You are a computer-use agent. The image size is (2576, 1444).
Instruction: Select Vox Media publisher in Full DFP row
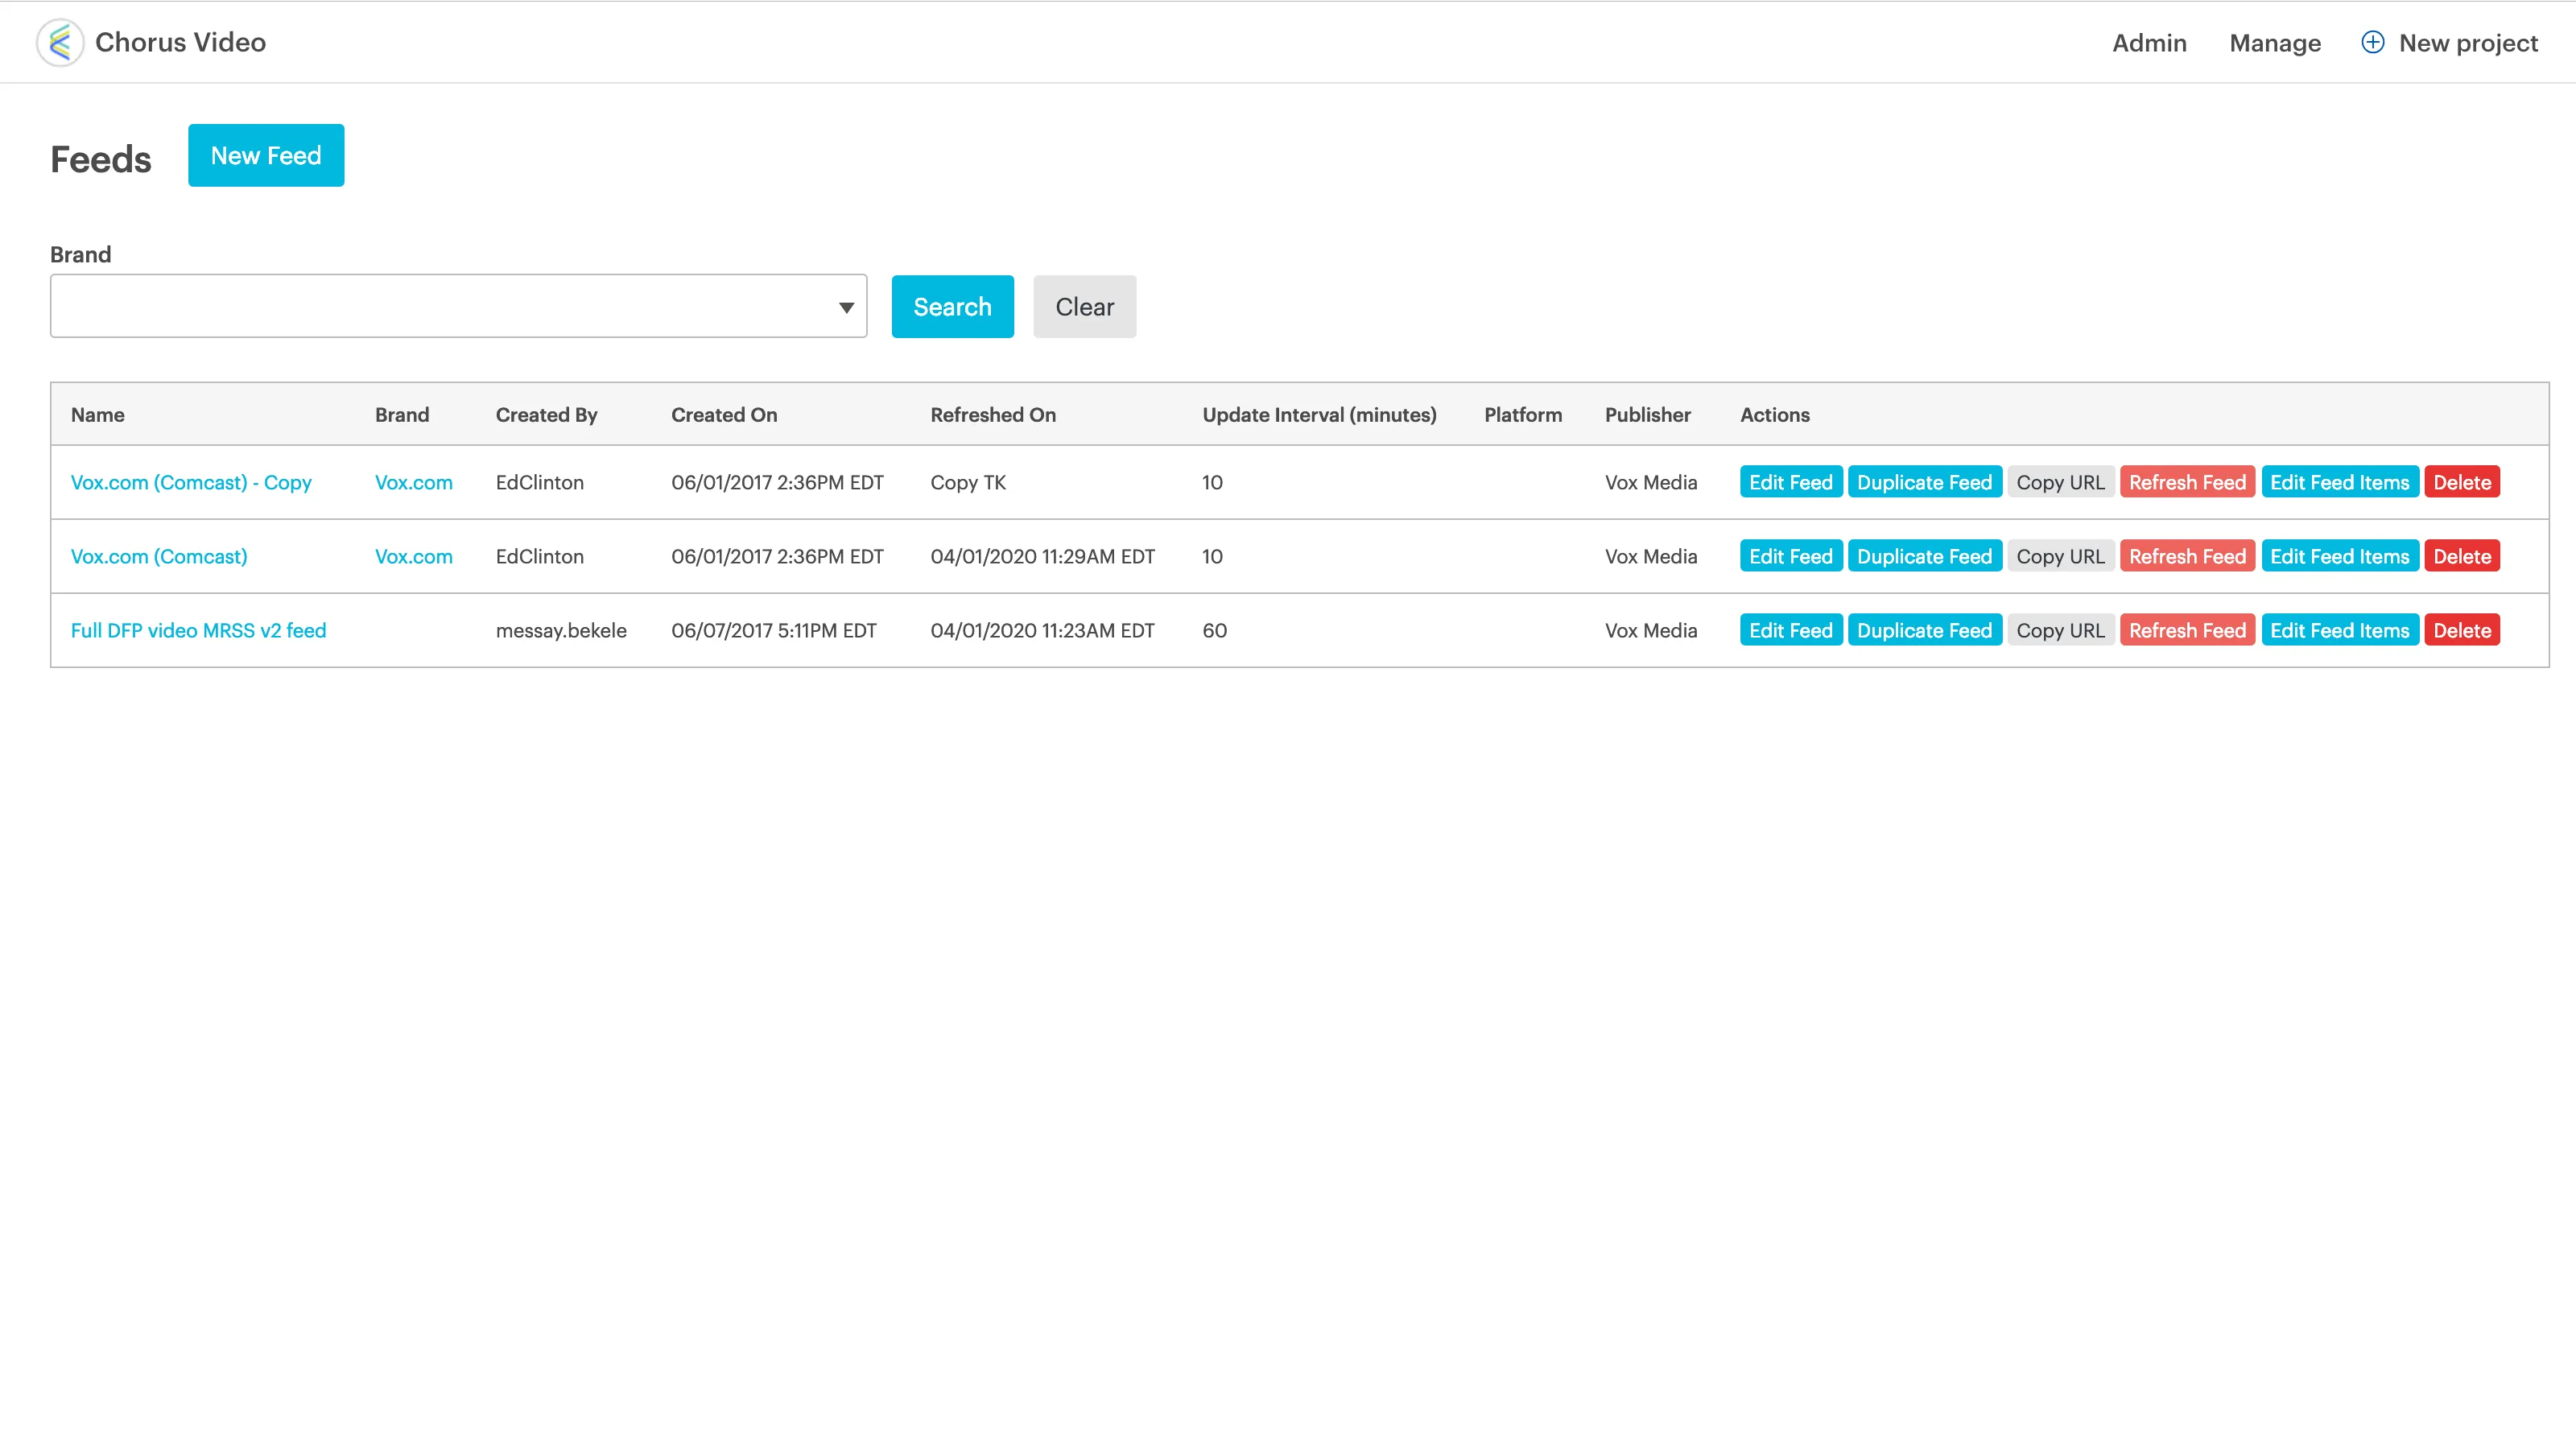coord(1651,630)
